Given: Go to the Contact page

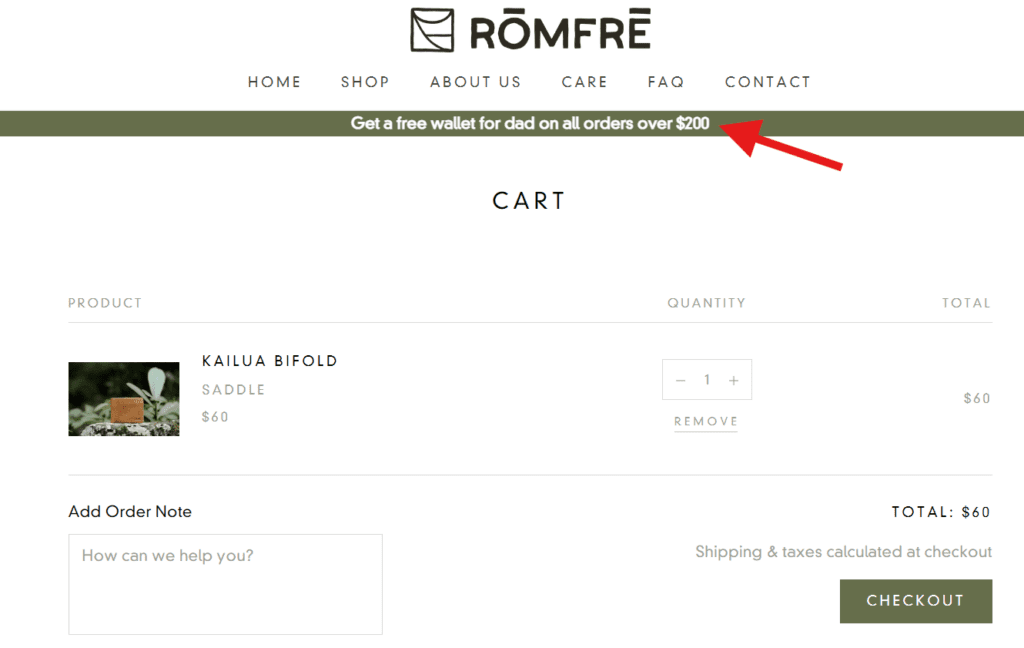Looking at the screenshot, I should tap(768, 82).
